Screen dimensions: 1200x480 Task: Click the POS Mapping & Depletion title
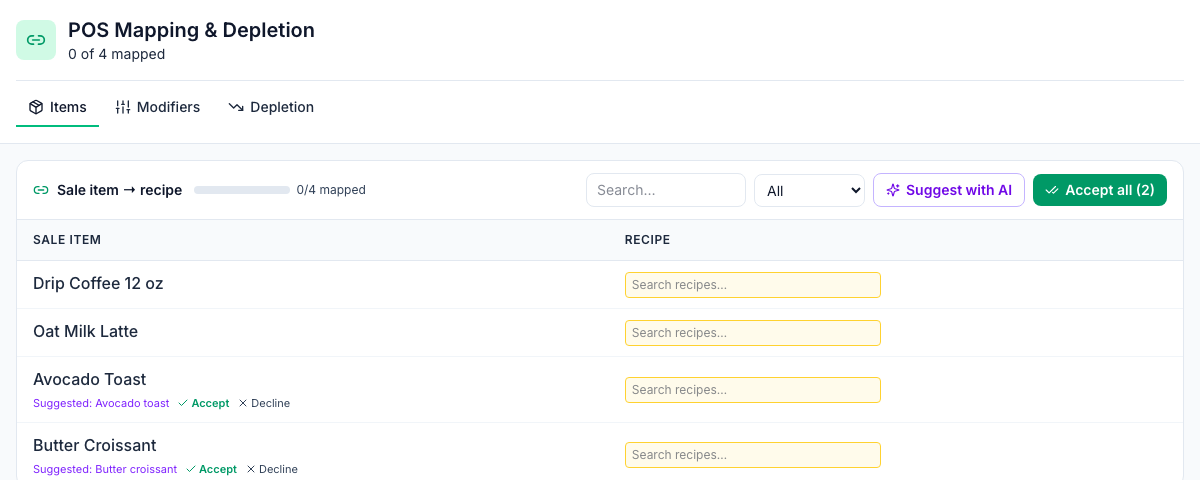191,30
